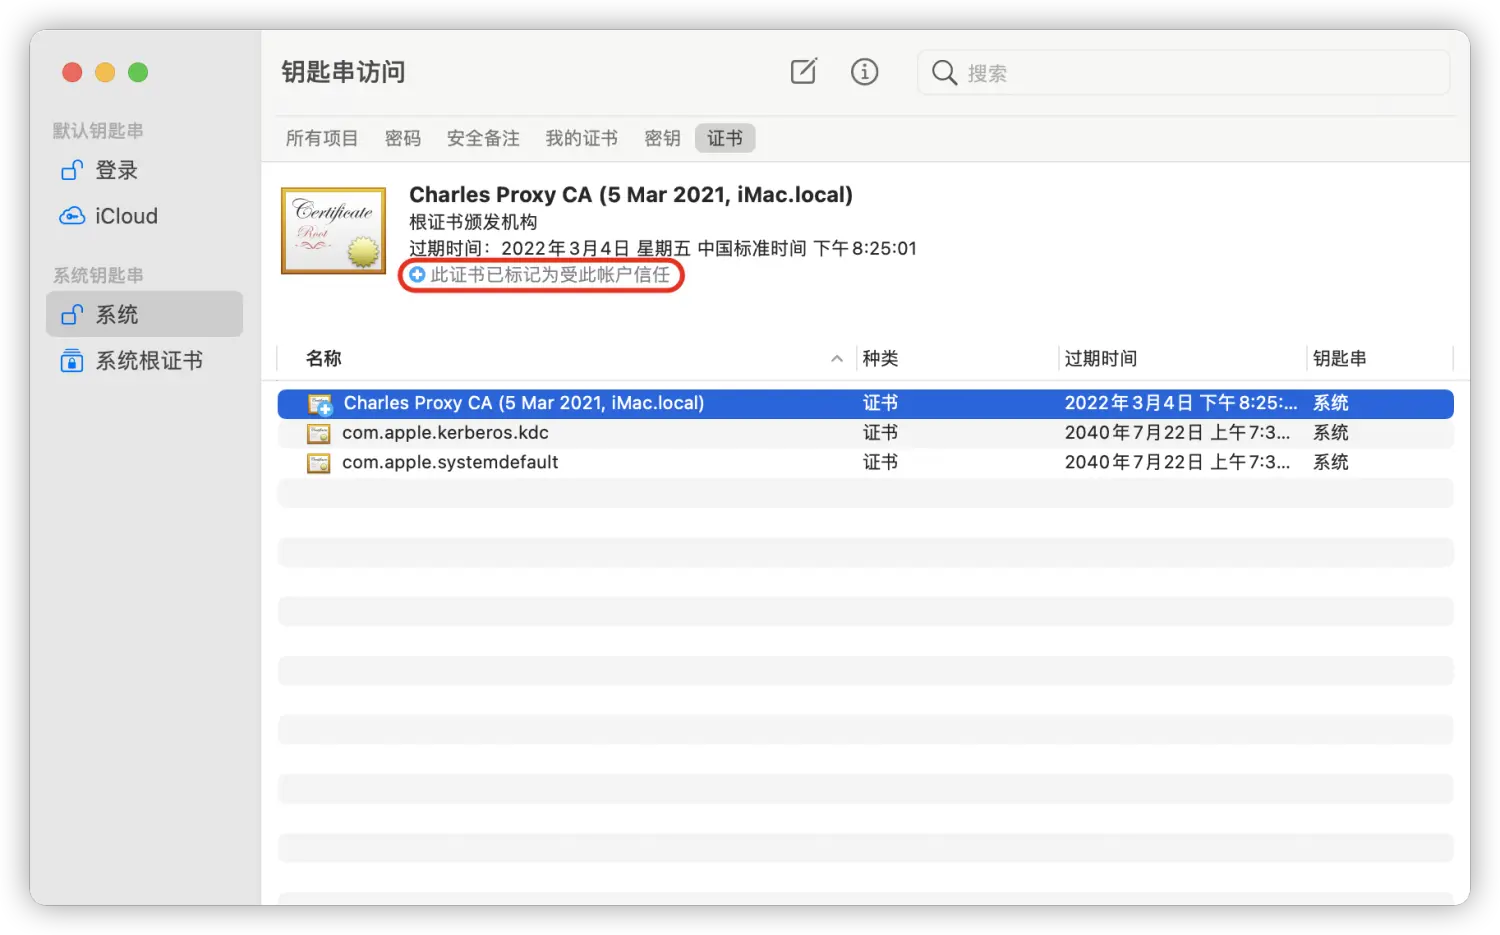Image resolution: width=1500 pixels, height=935 pixels.
Task: Click the large root certificate thumbnail
Action: pyautogui.click(x=333, y=231)
